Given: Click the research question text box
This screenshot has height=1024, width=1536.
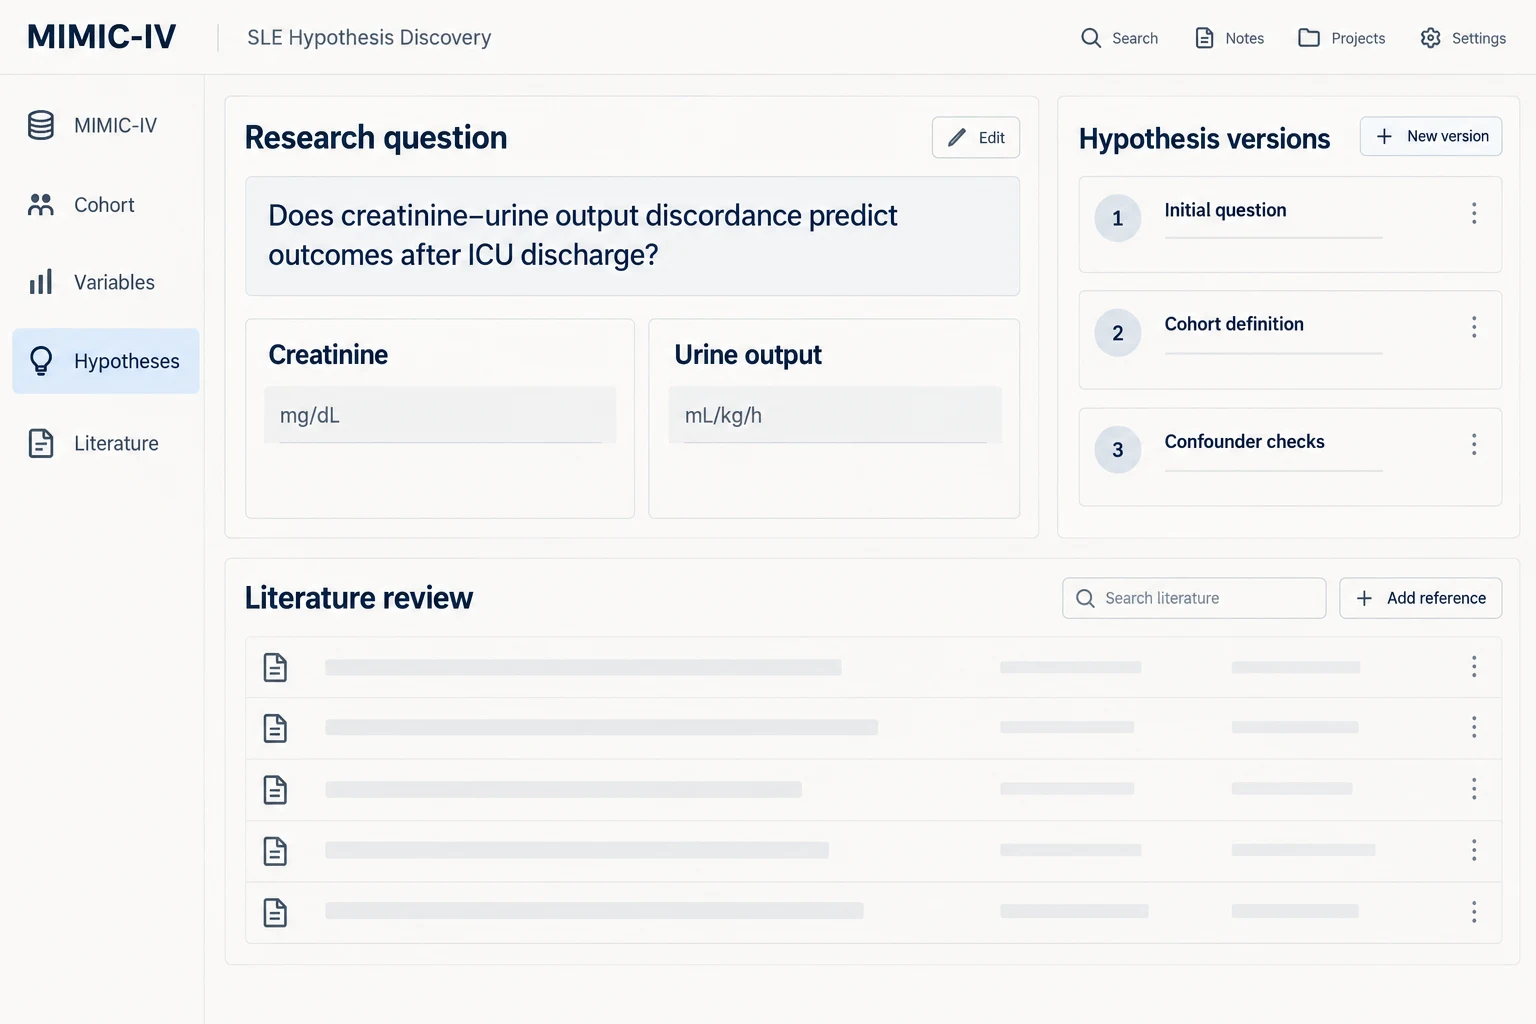Looking at the screenshot, I should (x=632, y=236).
